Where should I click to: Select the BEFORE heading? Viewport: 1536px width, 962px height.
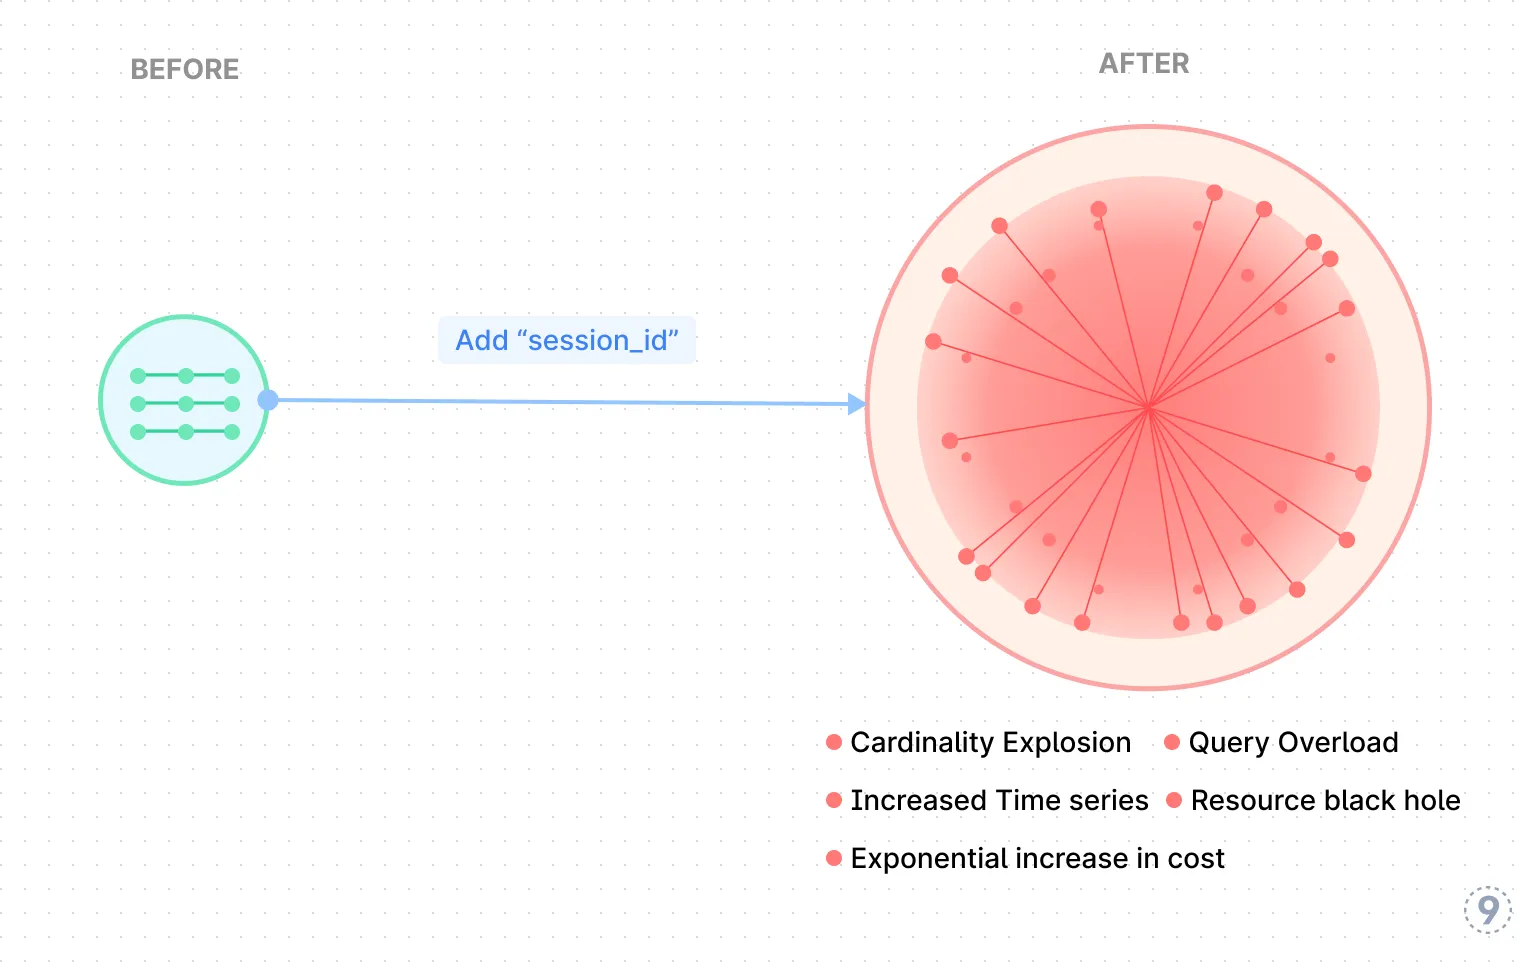tap(185, 69)
